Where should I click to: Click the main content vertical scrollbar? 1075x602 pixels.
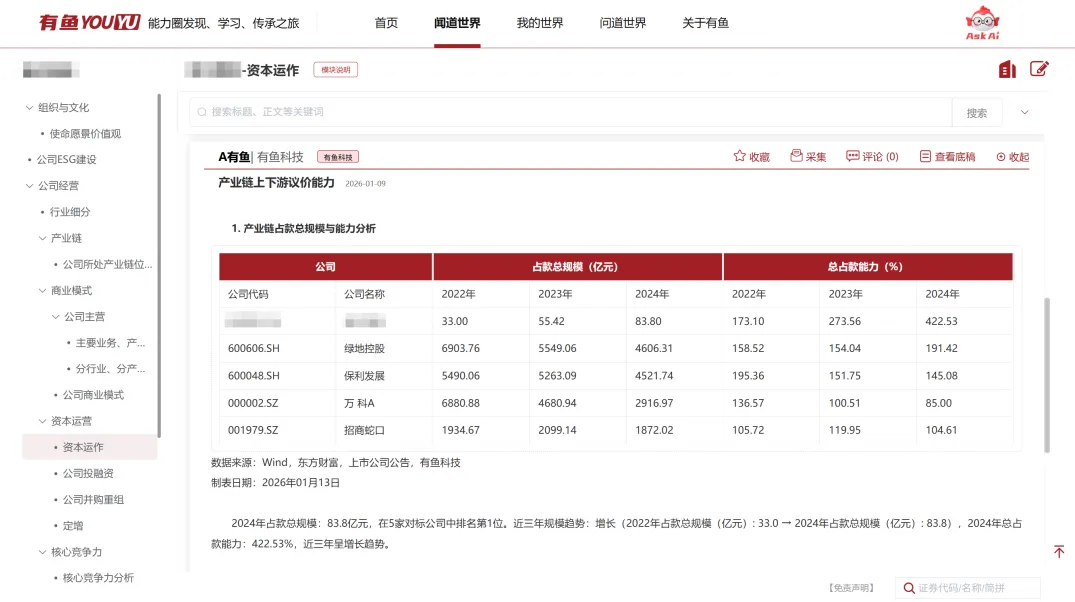(x=1047, y=374)
